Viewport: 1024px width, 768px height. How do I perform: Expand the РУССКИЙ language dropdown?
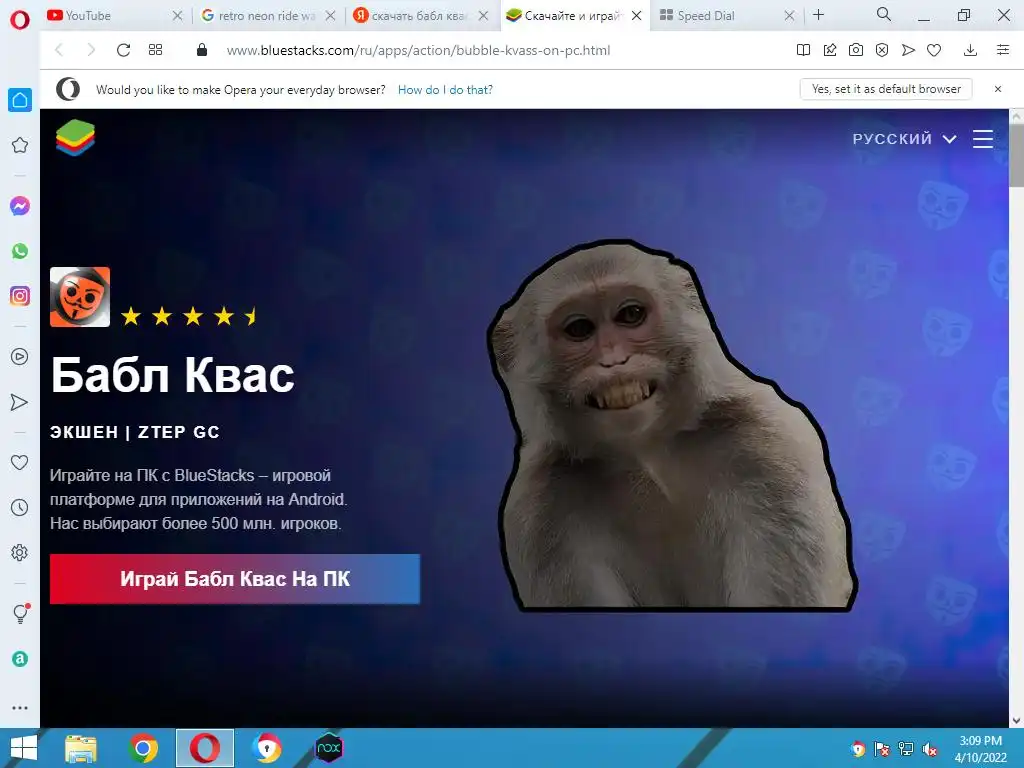coord(904,138)
